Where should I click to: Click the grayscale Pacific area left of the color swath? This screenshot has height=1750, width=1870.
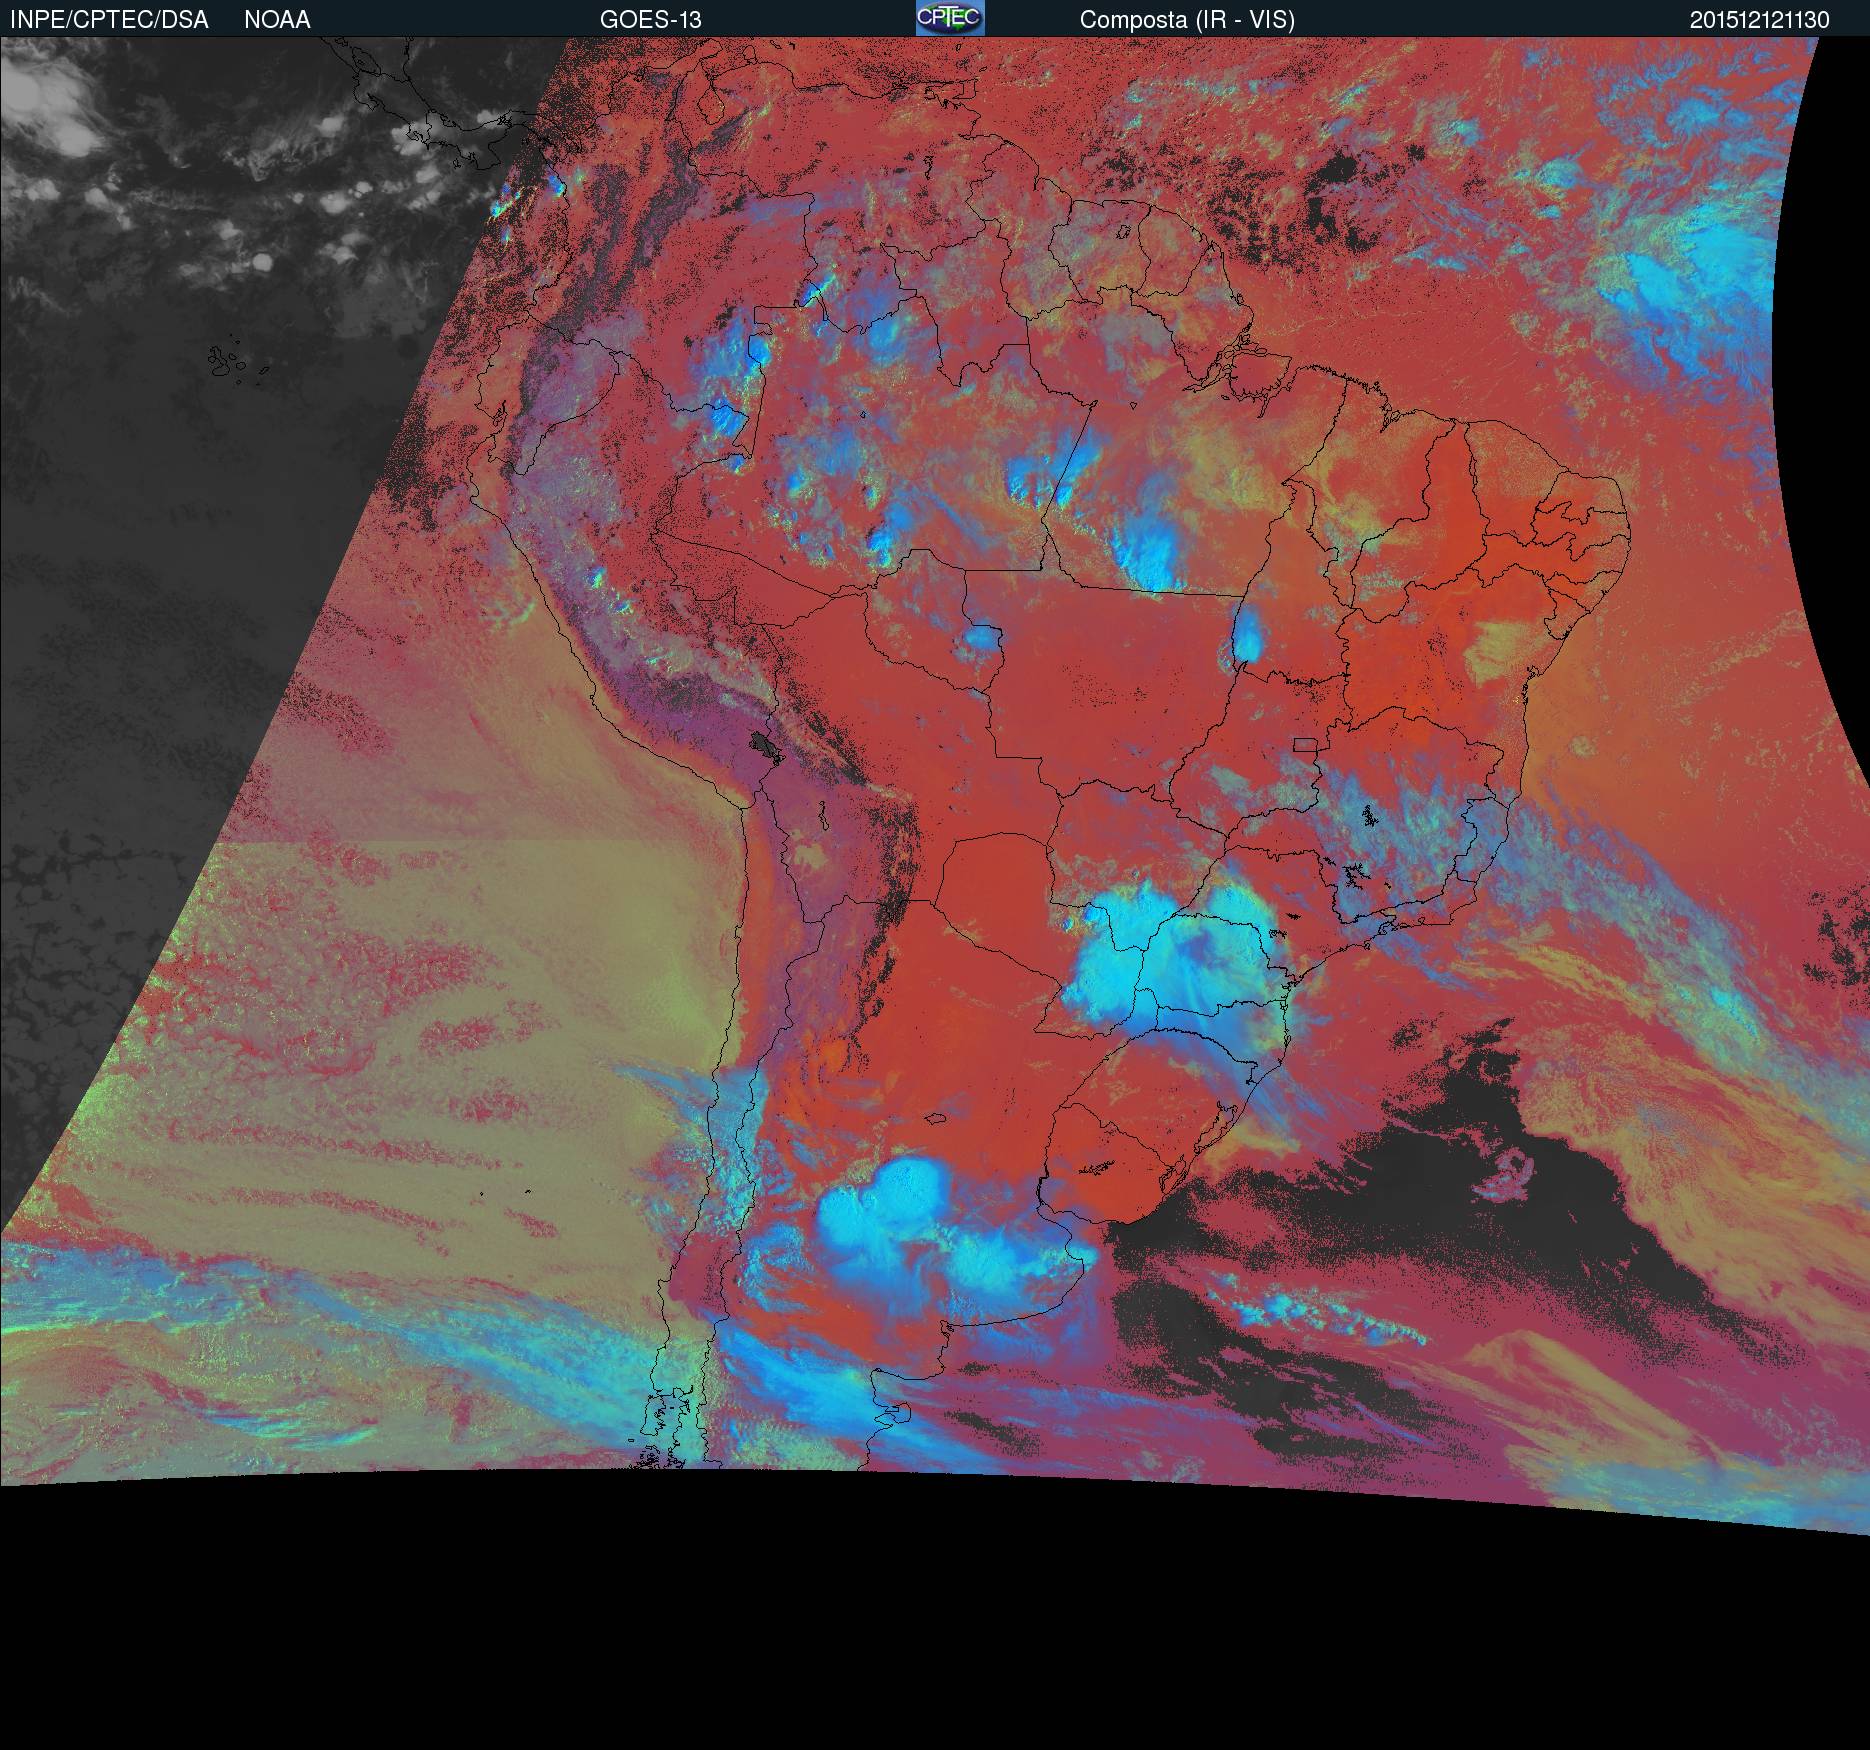tap(150, 600)
